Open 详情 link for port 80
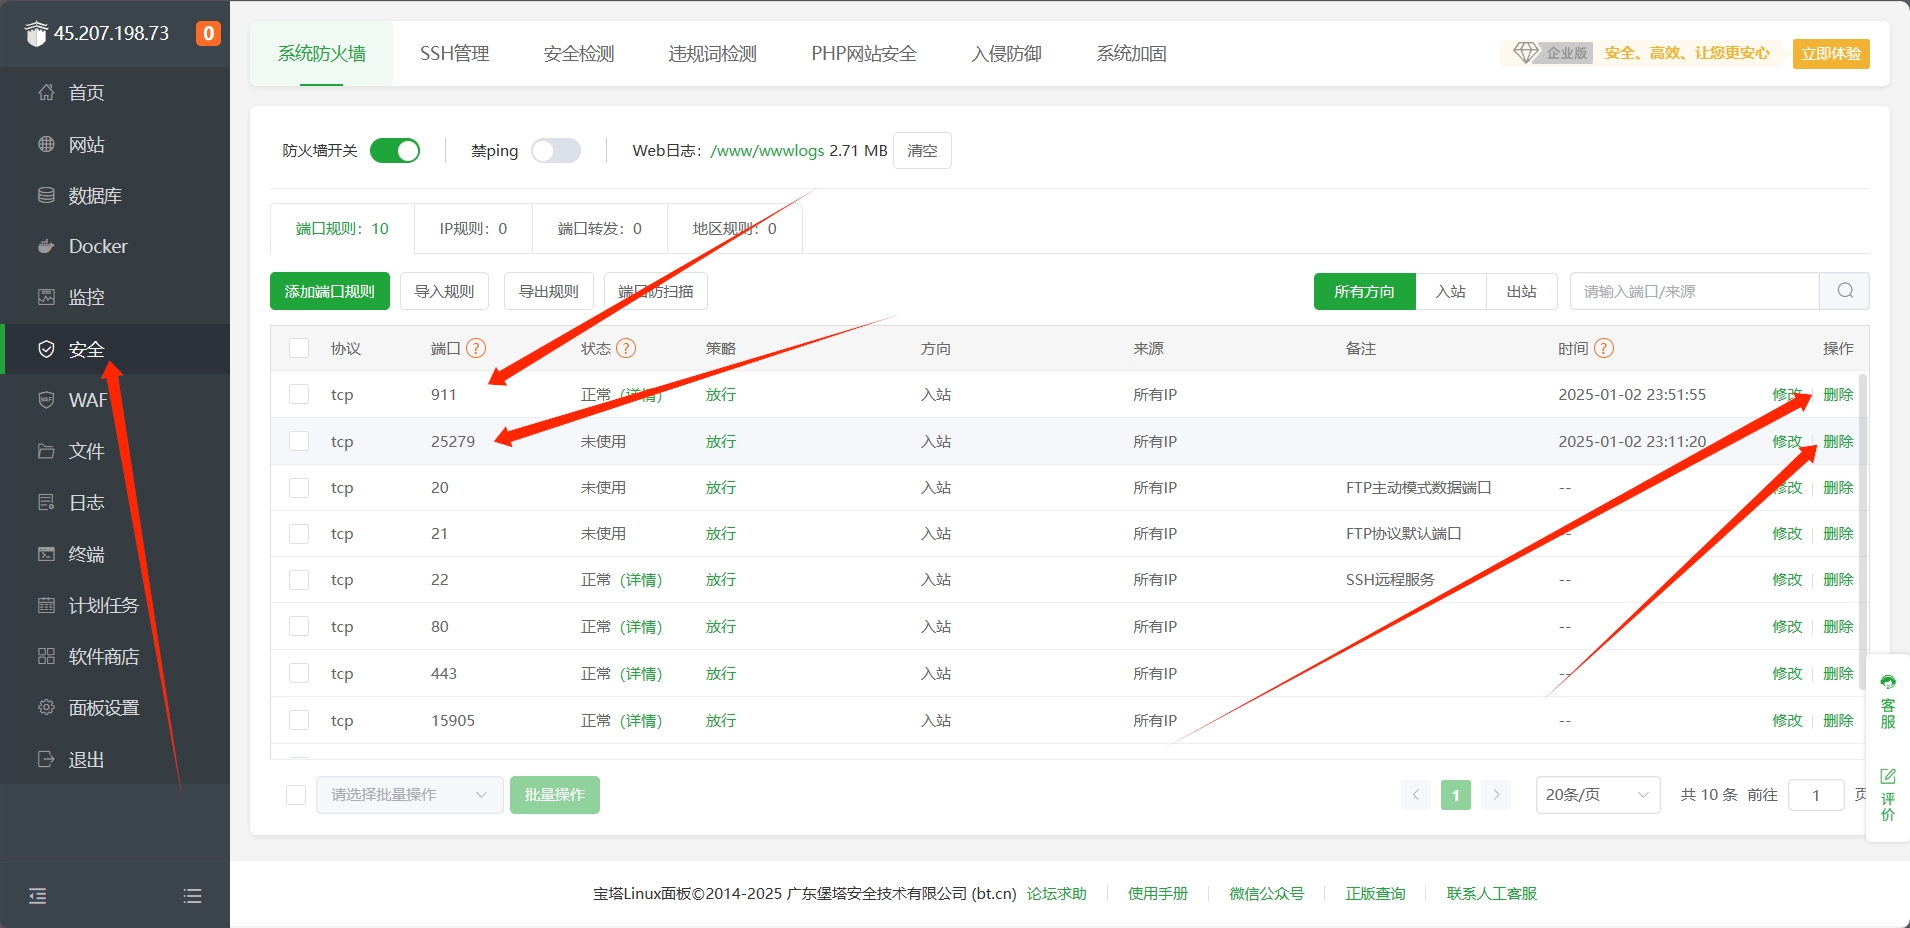This screenshot has height=928, width=1910. [x=641, y=626]
